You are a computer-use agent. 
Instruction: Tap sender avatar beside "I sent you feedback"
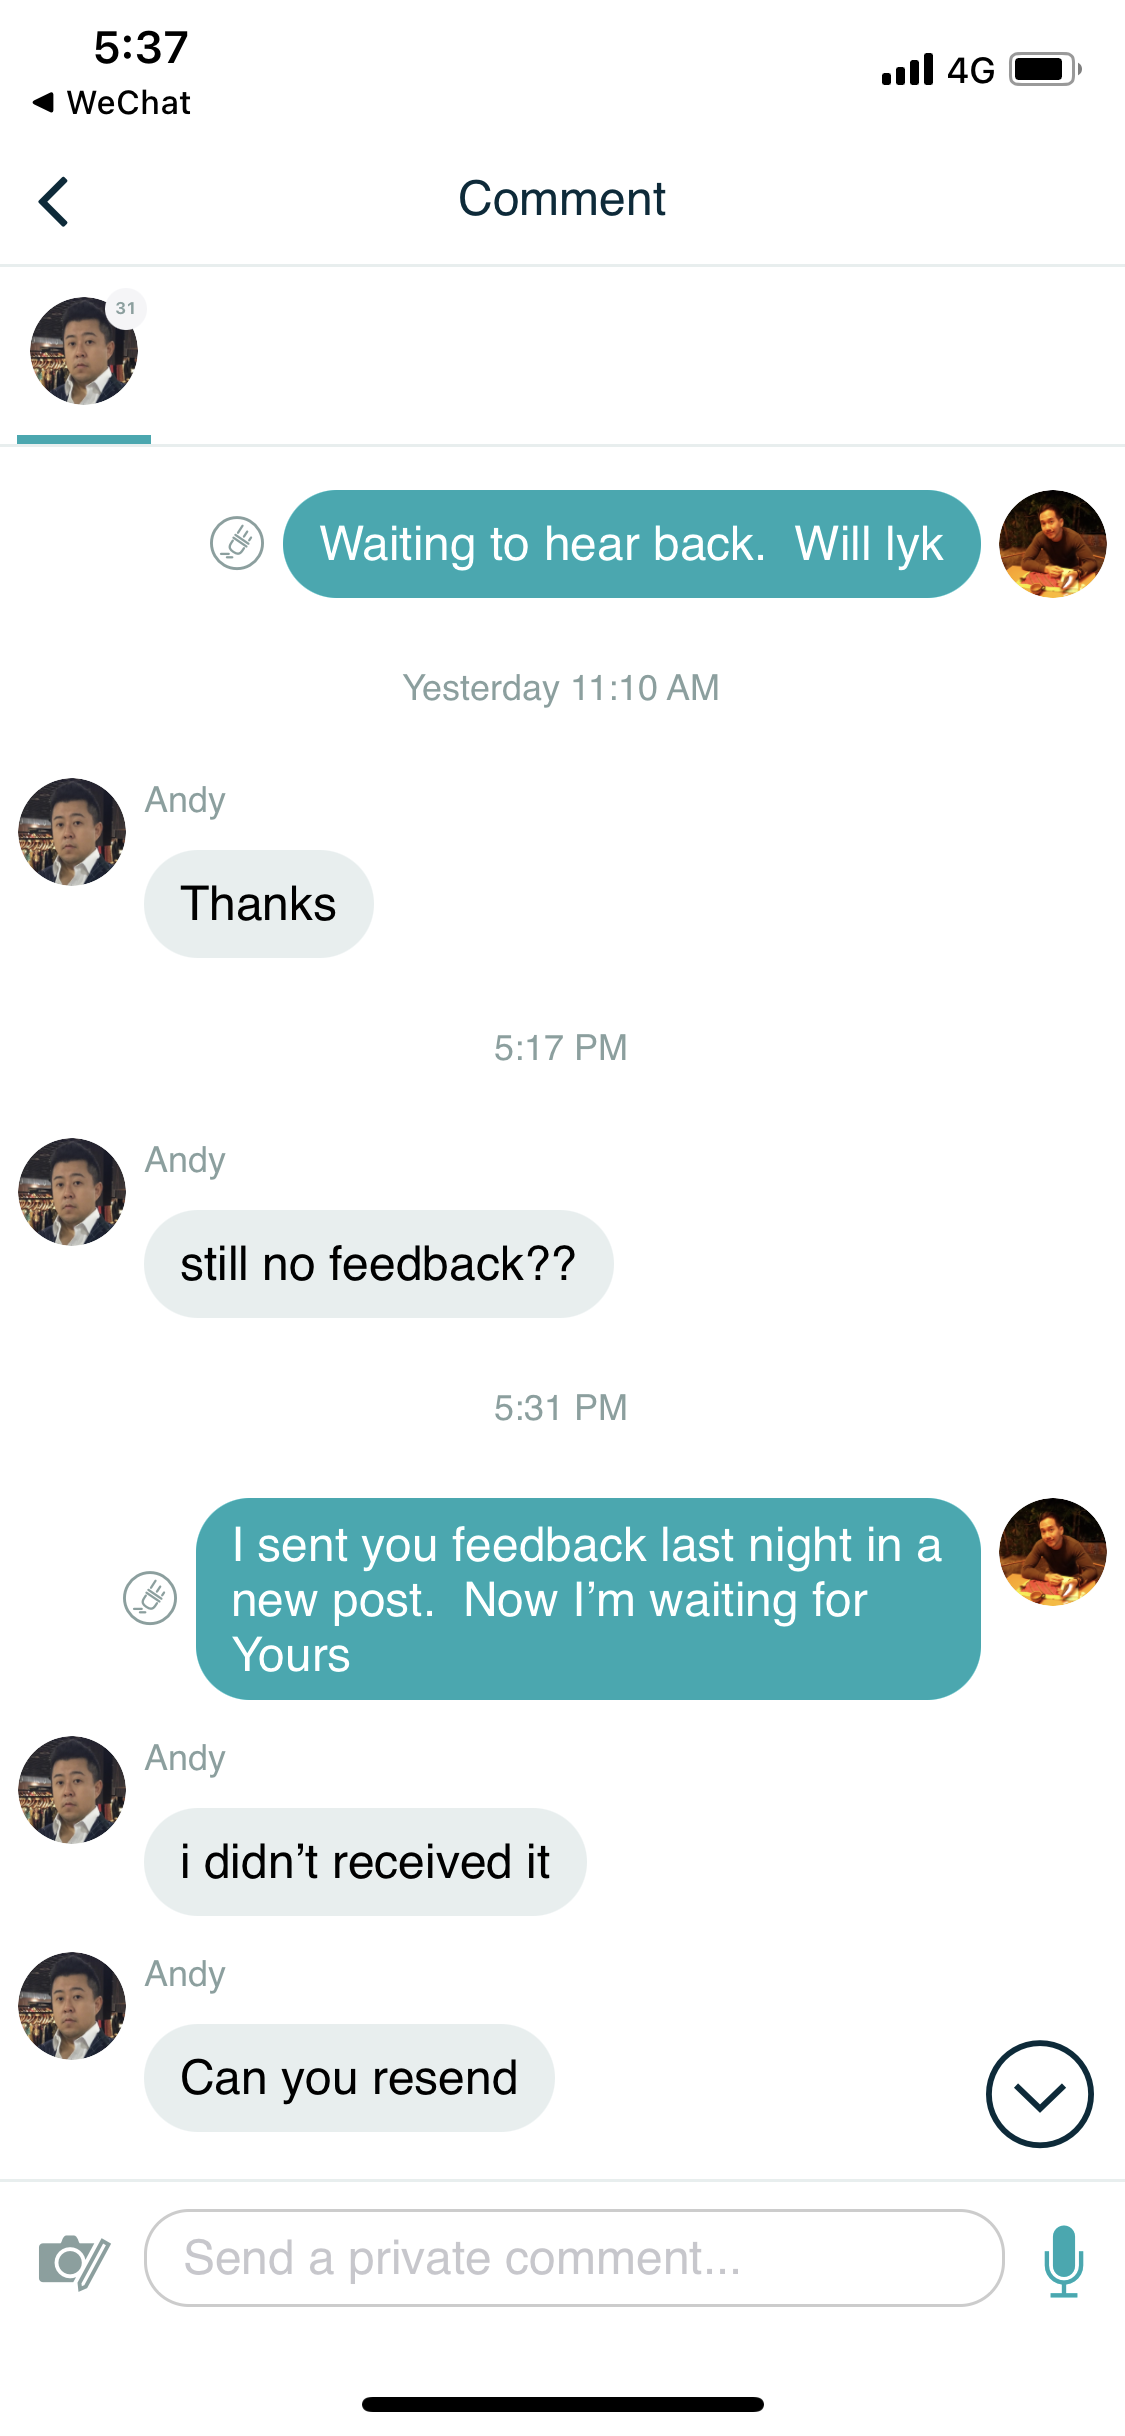(1053, 1552)
